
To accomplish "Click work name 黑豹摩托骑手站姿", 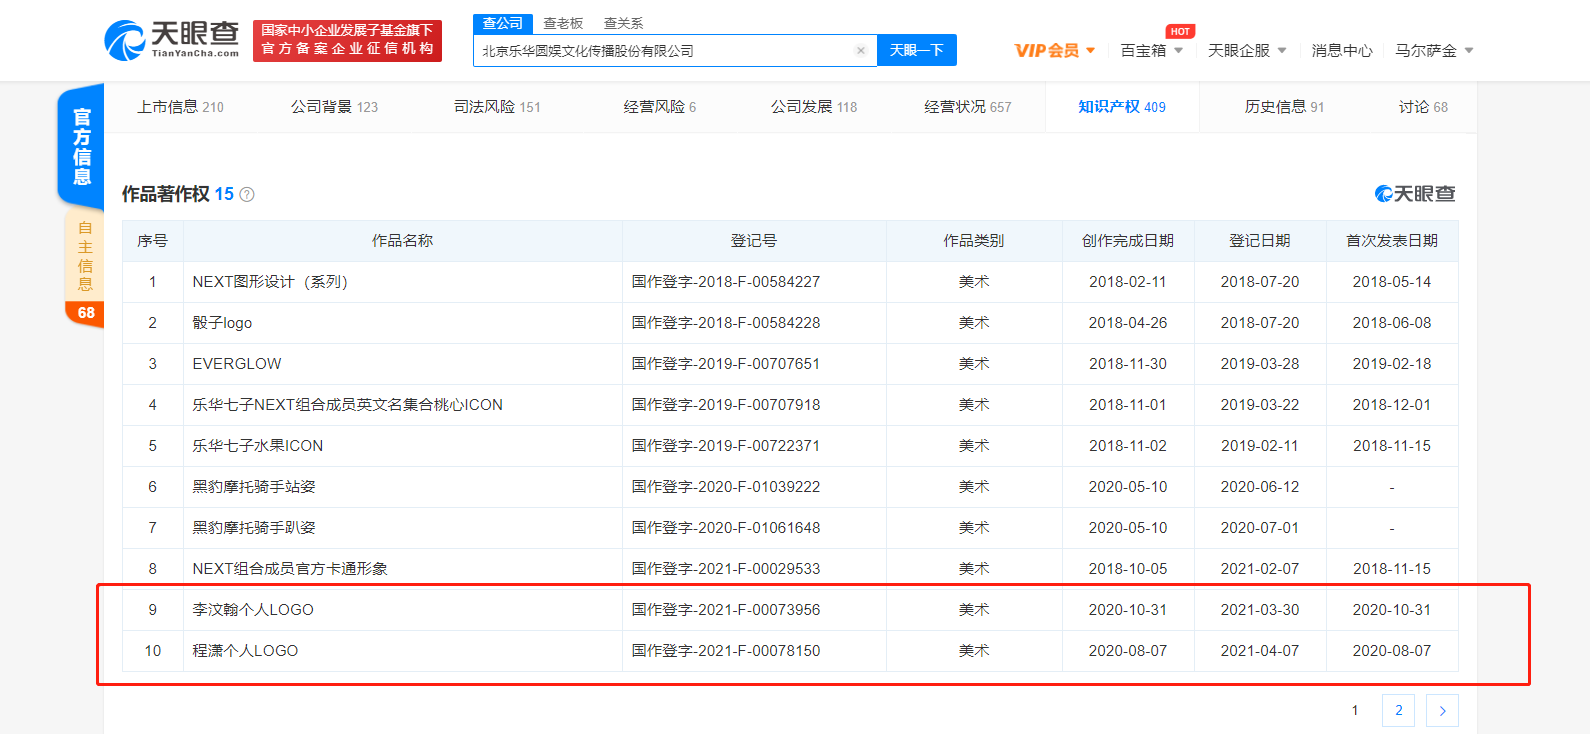I will click(x=254, y=487).
